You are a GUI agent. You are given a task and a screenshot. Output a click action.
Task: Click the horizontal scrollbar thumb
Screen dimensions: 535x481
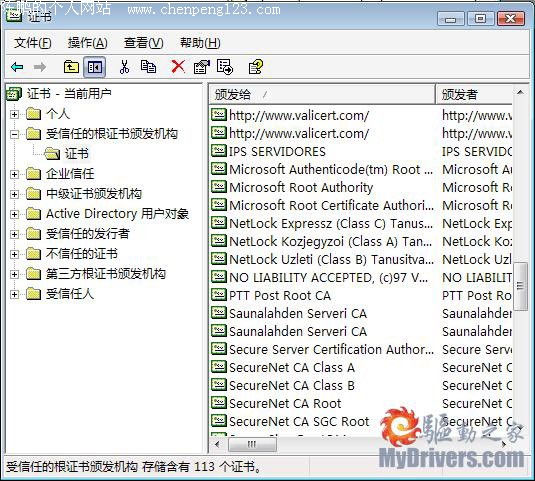252,444
